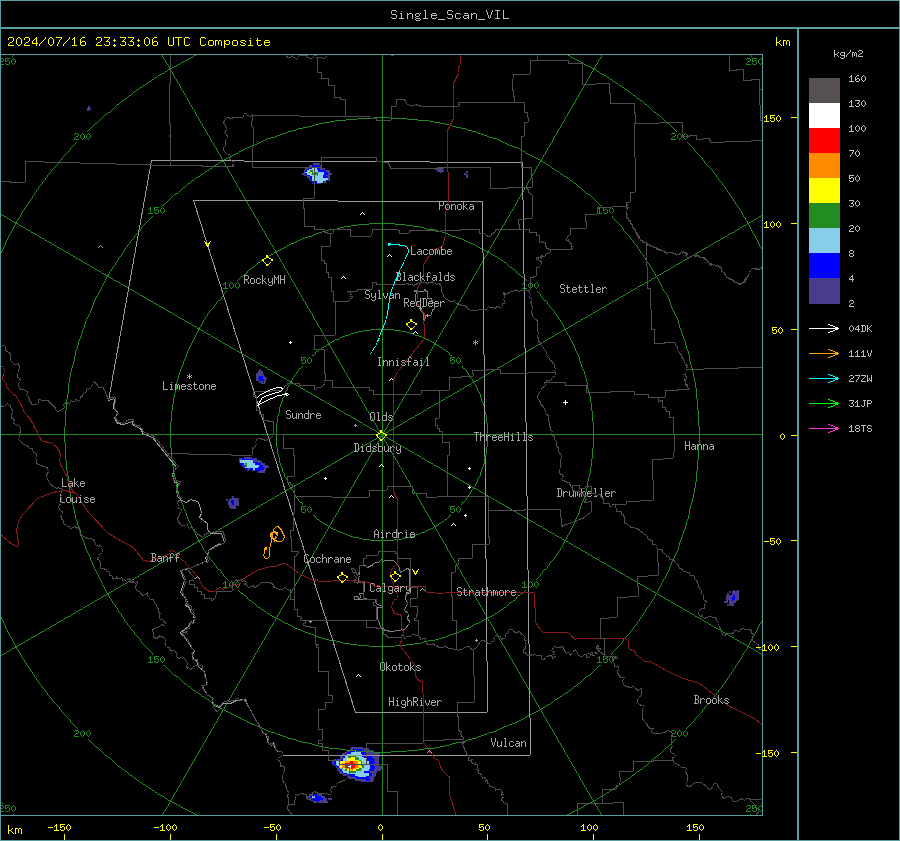This screenshot has width=900, height=841.
Task: Click the Banff town label
Action: (x=165, y=558)
